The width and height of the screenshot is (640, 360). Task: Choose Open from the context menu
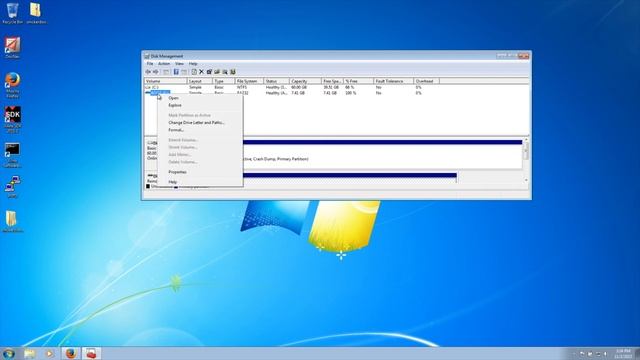click(x=200, y=98)
